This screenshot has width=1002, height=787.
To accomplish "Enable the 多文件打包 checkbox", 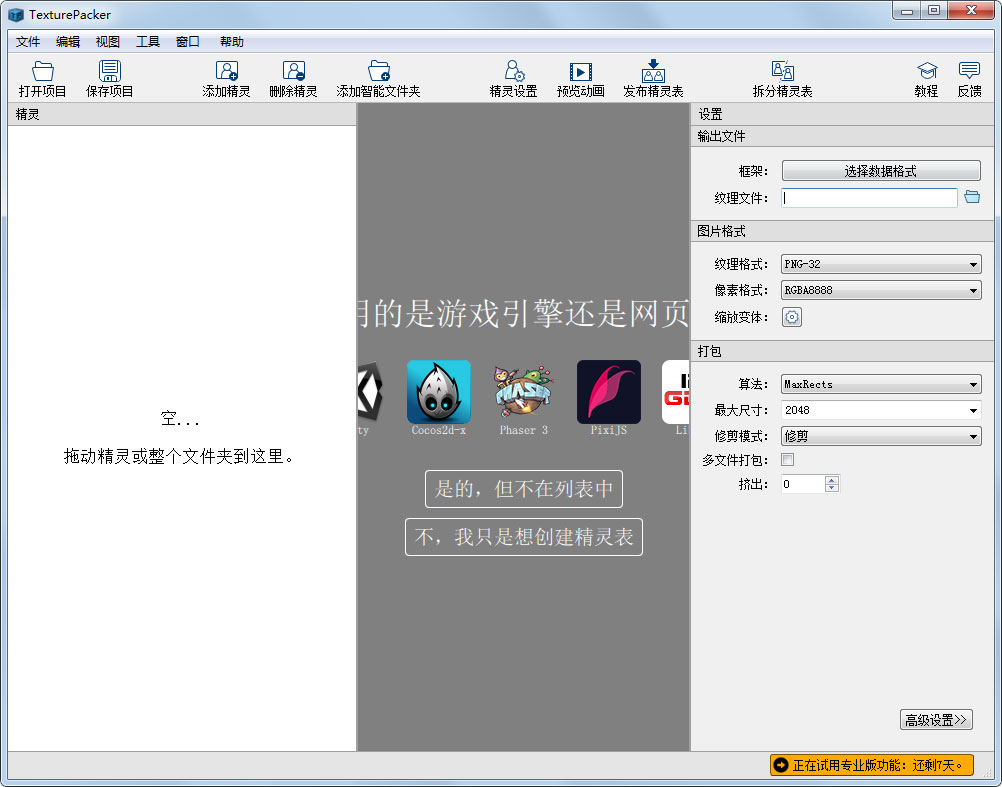I will (787, 459).
